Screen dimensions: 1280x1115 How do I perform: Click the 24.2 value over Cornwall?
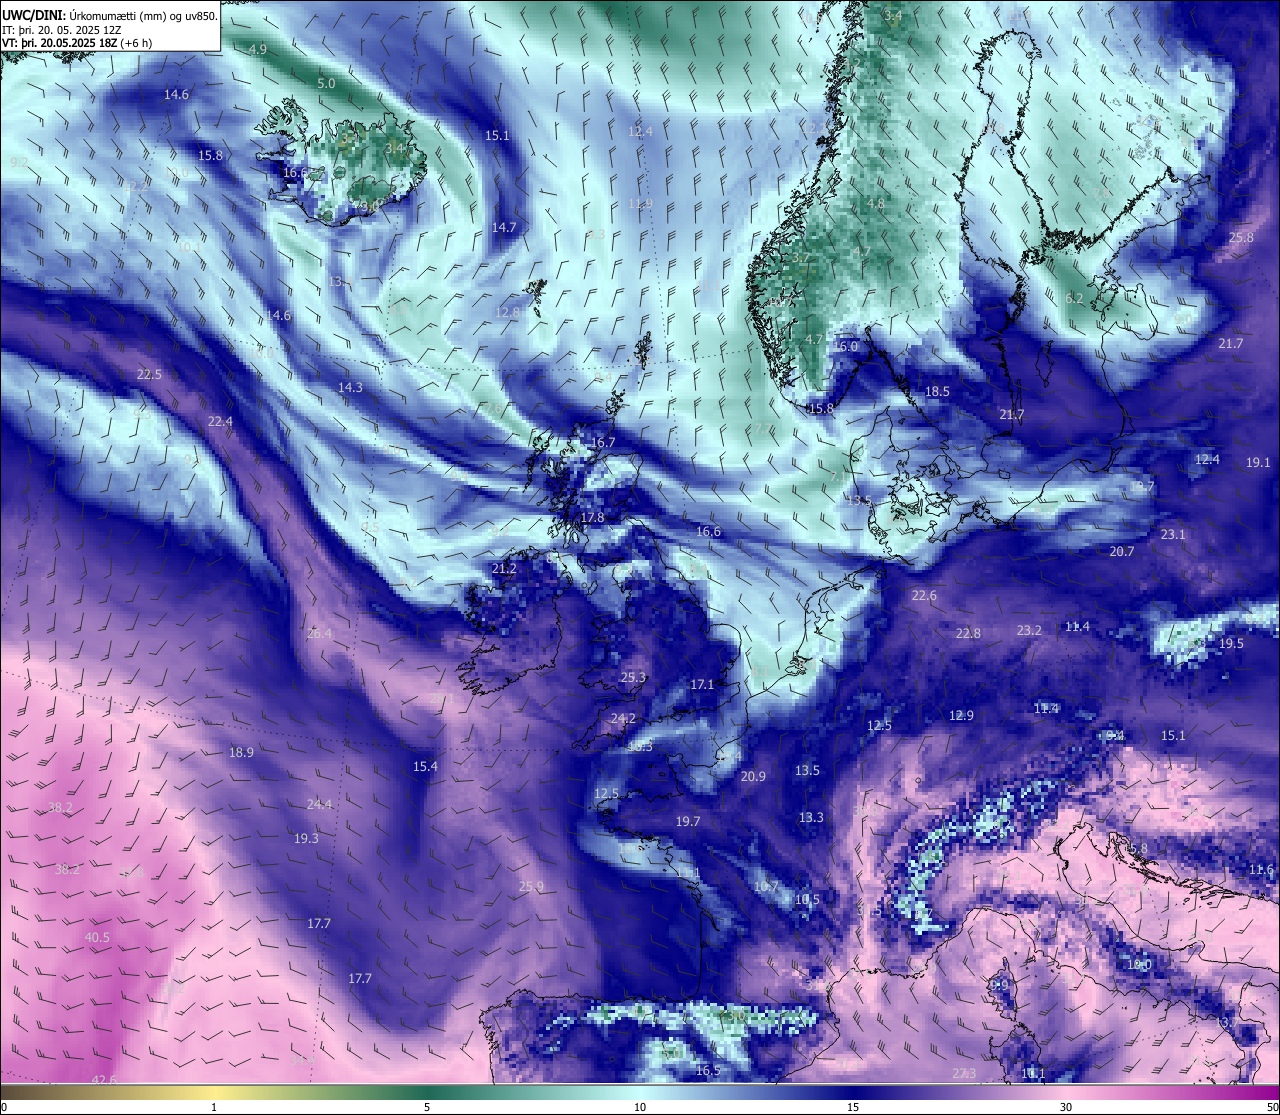point(623,718)
